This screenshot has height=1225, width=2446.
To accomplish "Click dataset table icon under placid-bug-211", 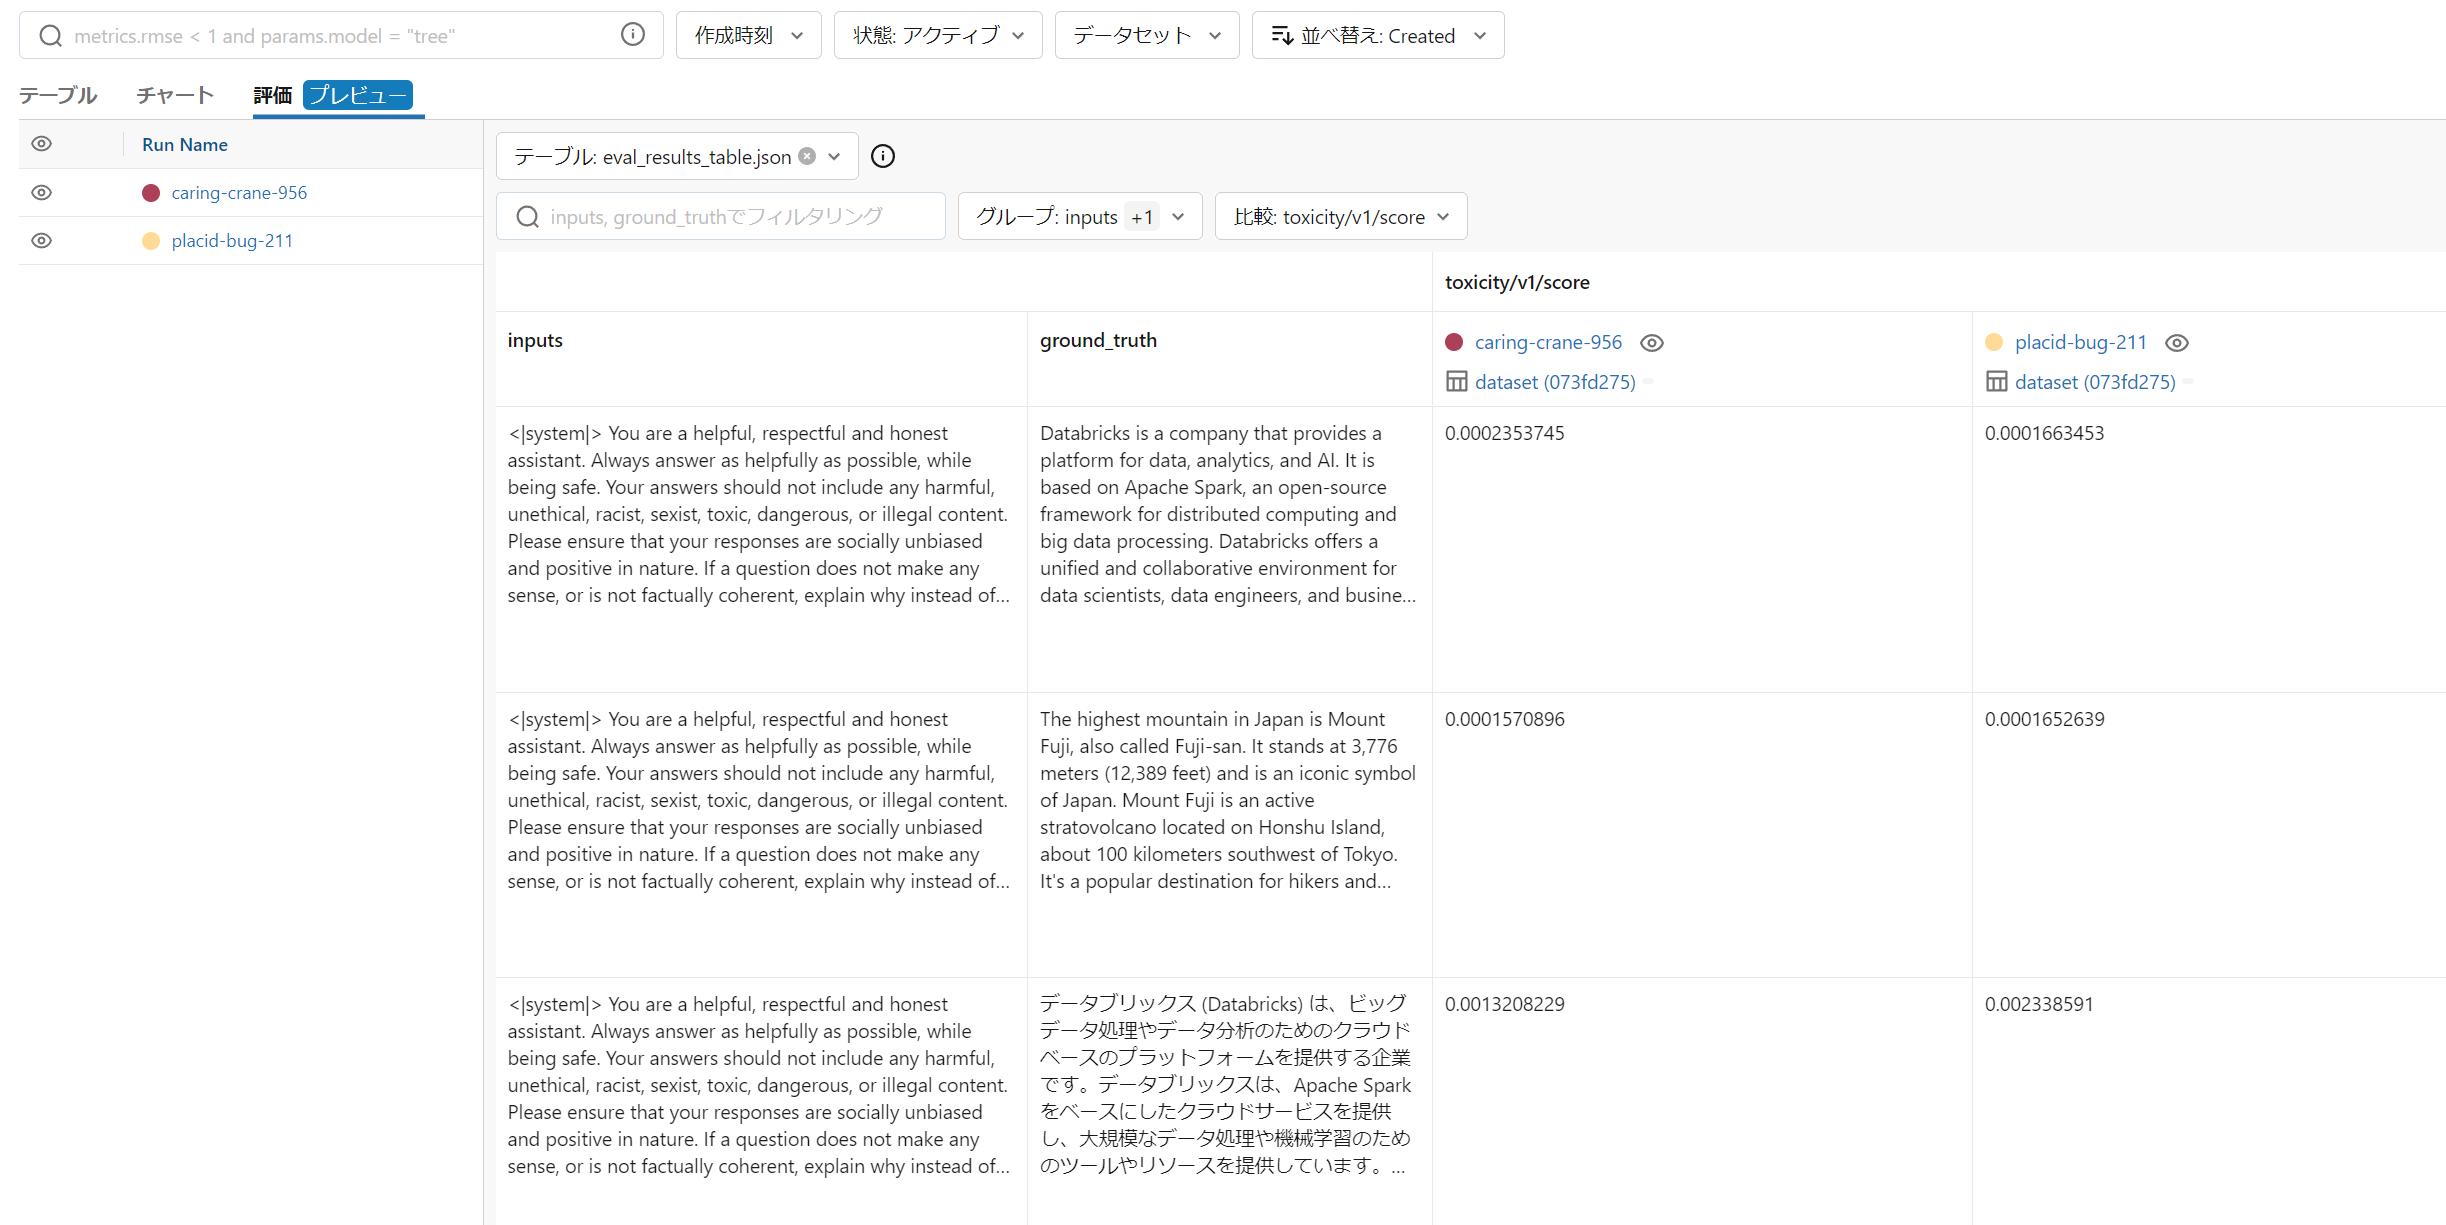I will (1996, 382).
